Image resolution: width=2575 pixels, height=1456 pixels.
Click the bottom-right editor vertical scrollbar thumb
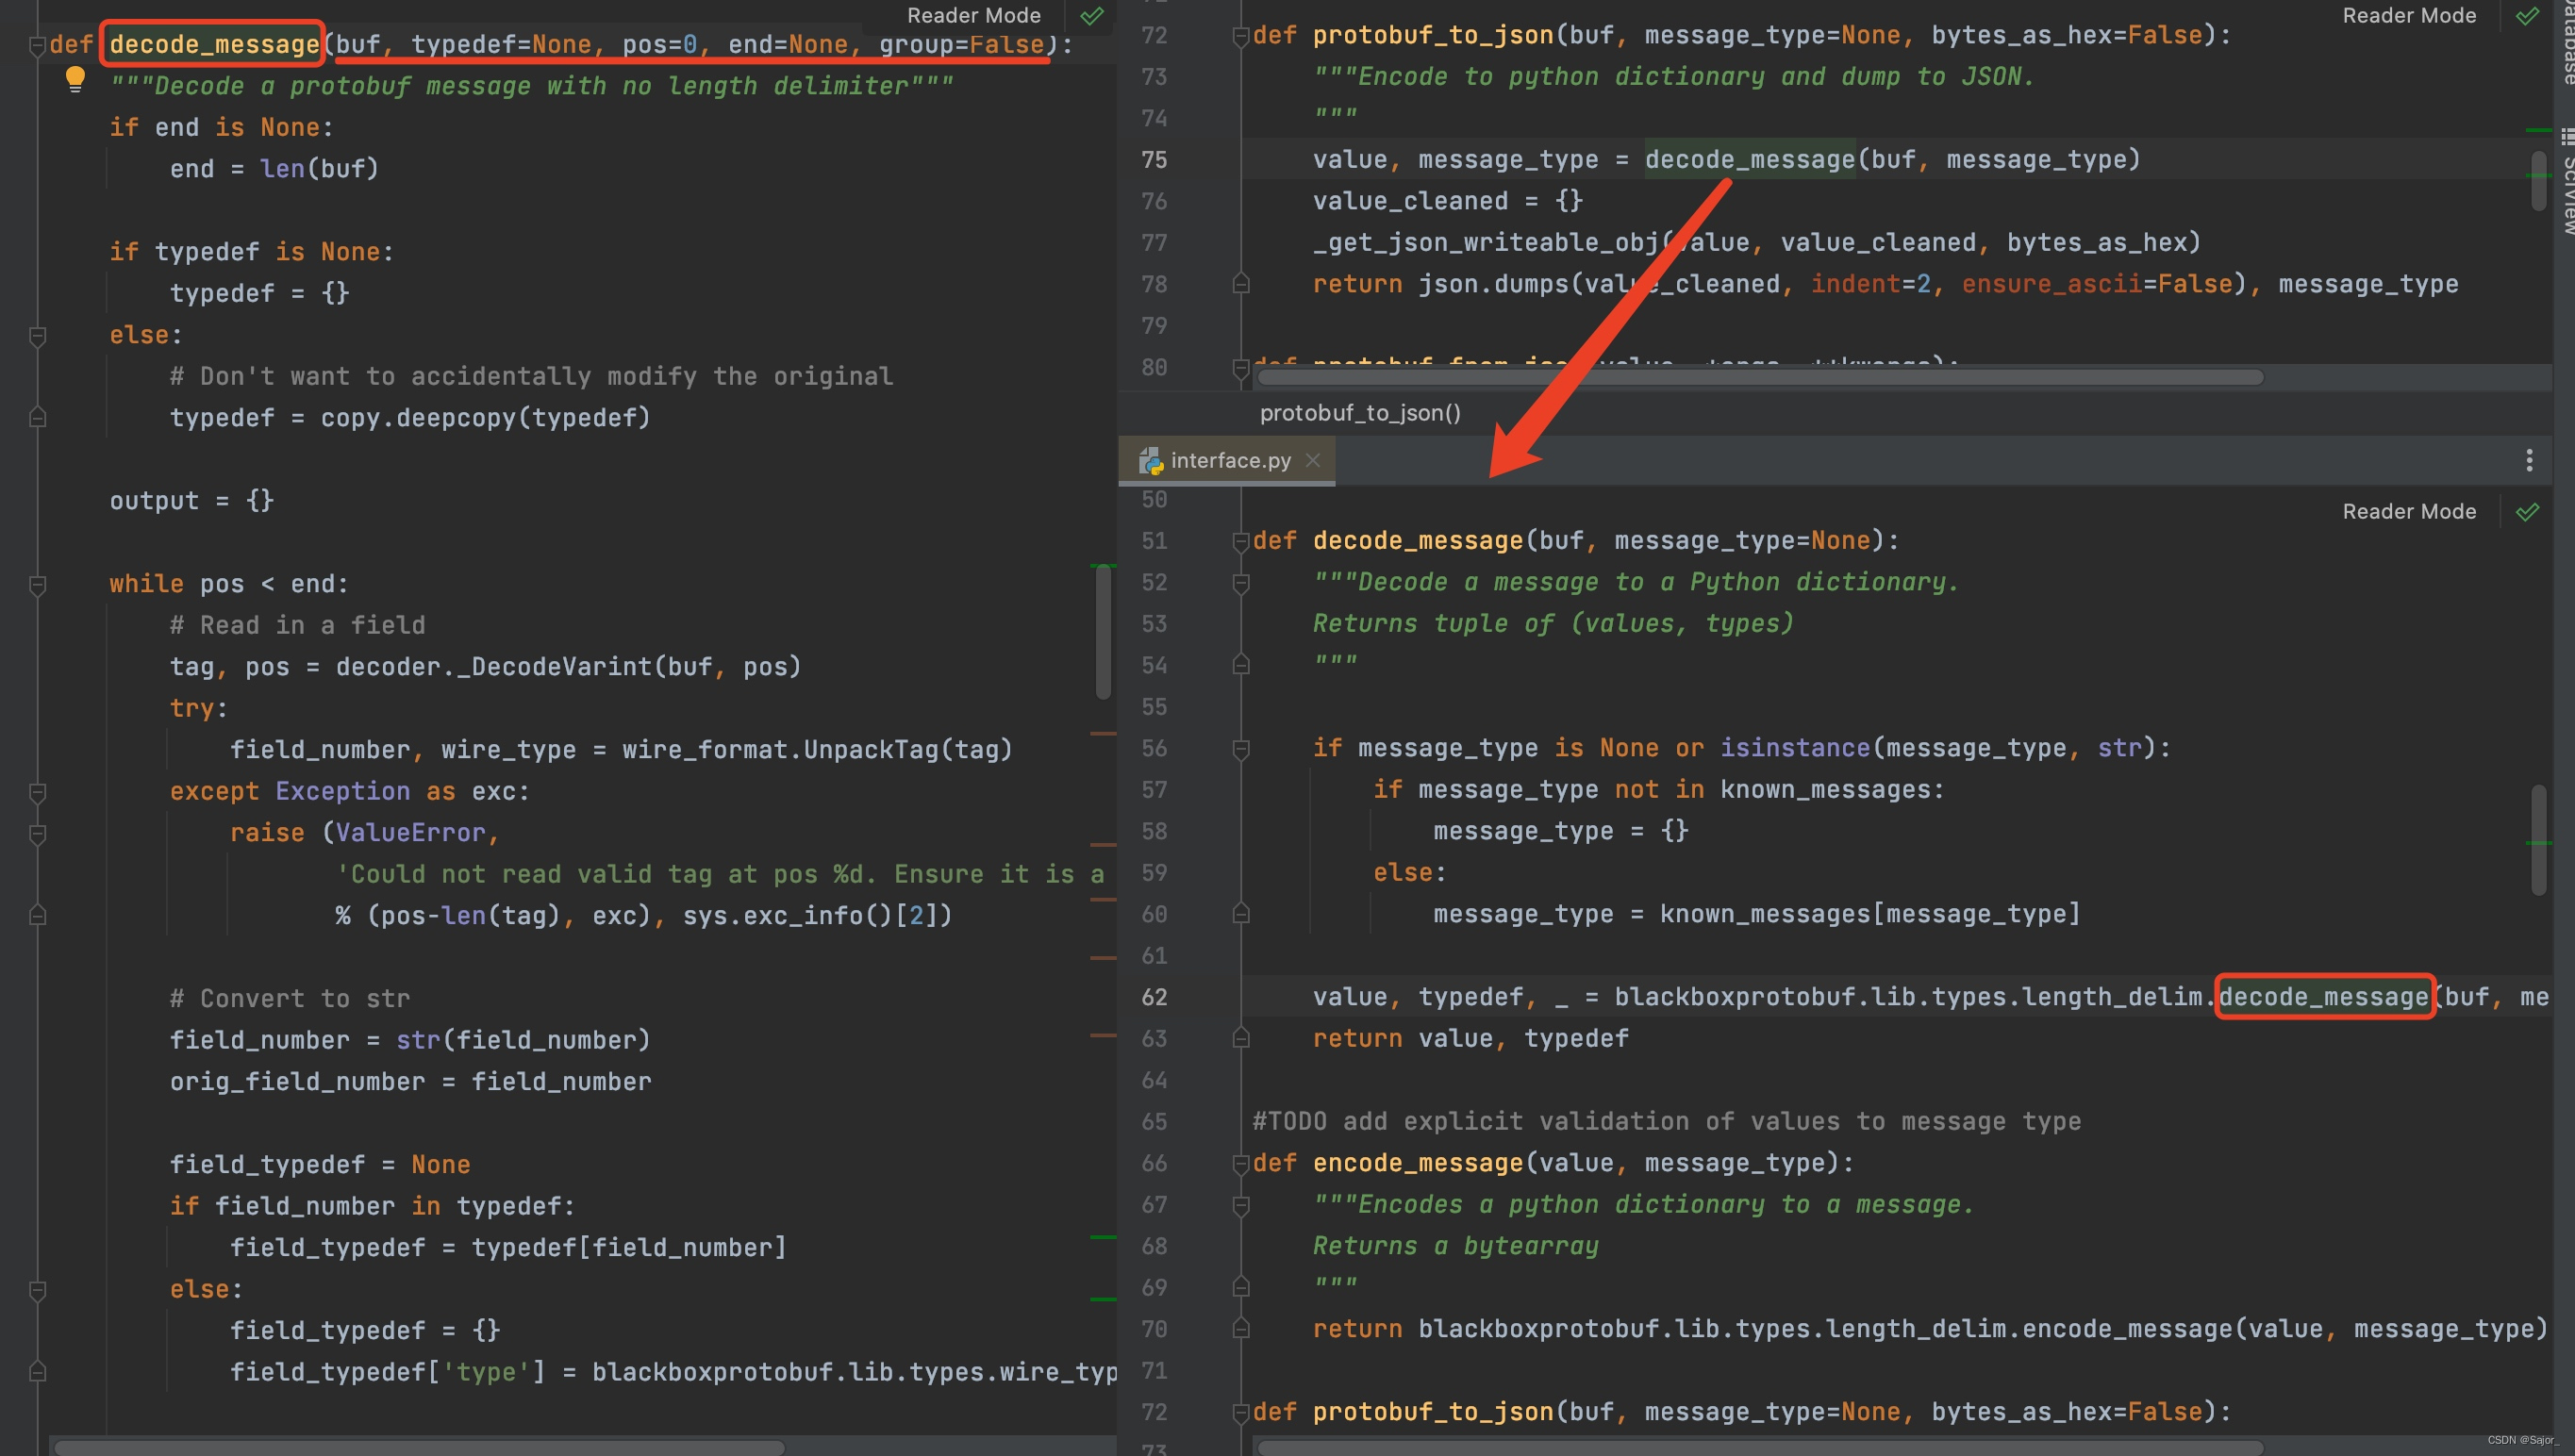tap(2538, 840)
